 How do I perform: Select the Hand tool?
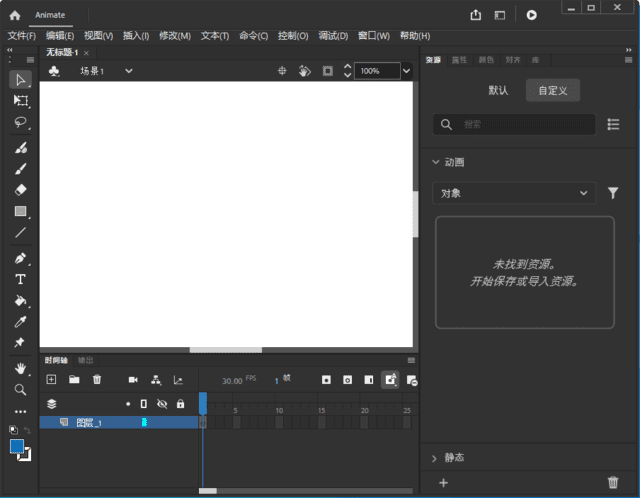[x=20, y=368]
